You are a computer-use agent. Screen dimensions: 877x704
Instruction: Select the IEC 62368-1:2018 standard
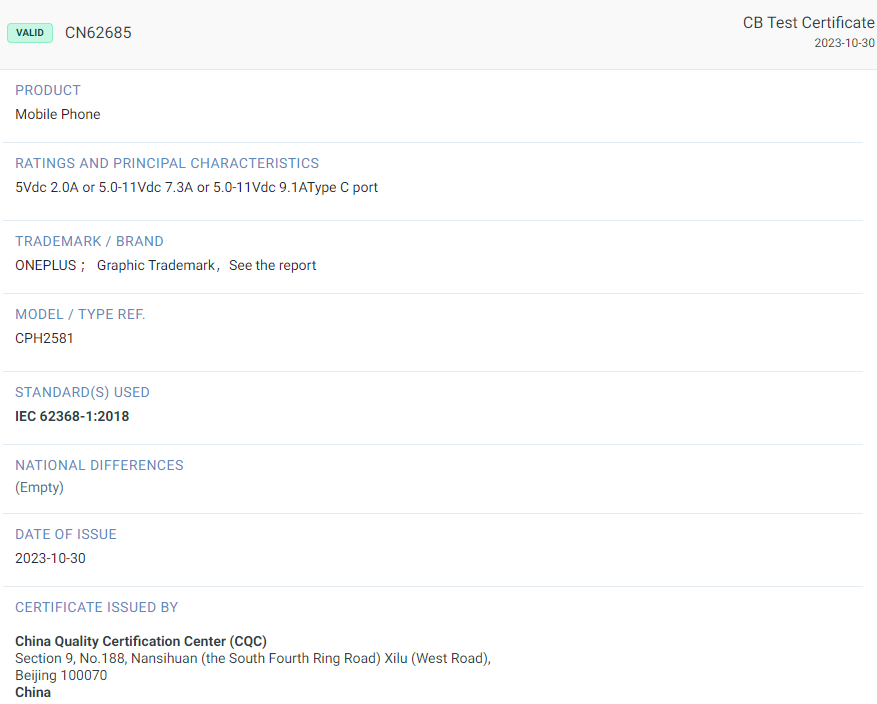[x=72, y=417]
